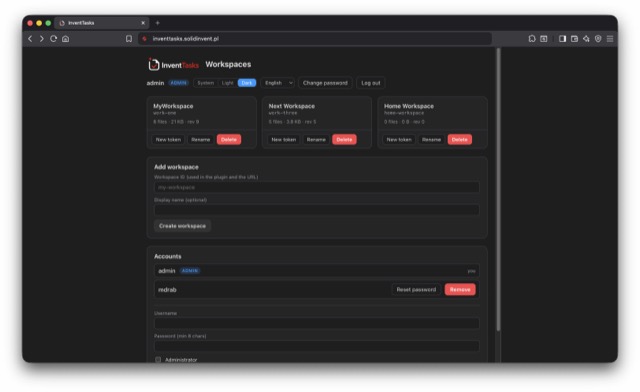Image resolution: width=640 pixels, height=392 pixels.
Task: Focus the Password input field
Action: pos(316,346)
